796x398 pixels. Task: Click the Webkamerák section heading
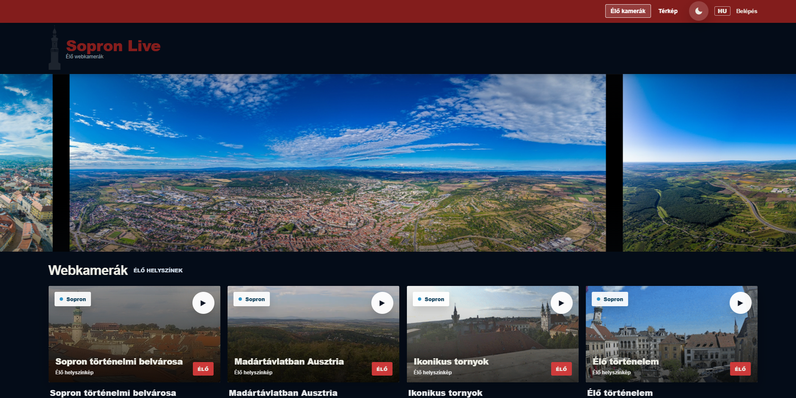tap(88, 271)
